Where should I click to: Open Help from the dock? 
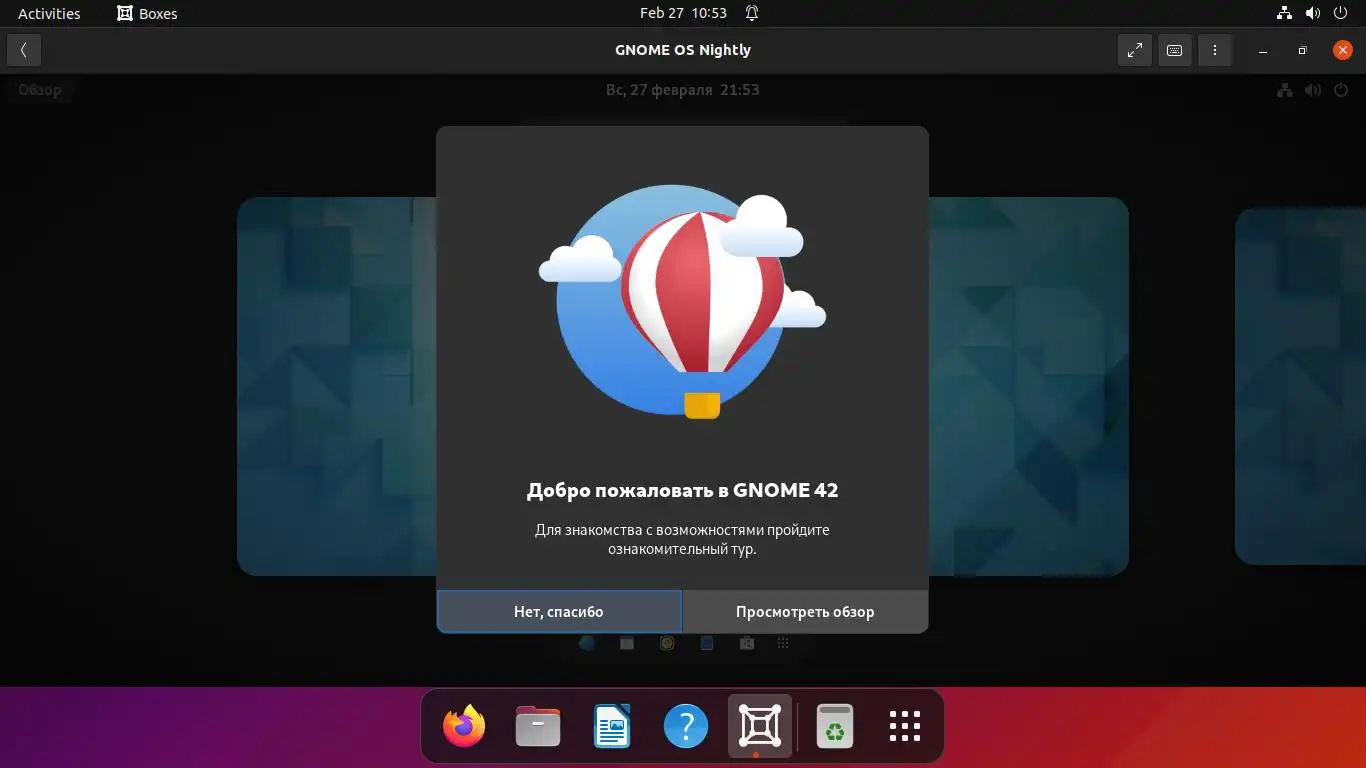tap(686, 726)
